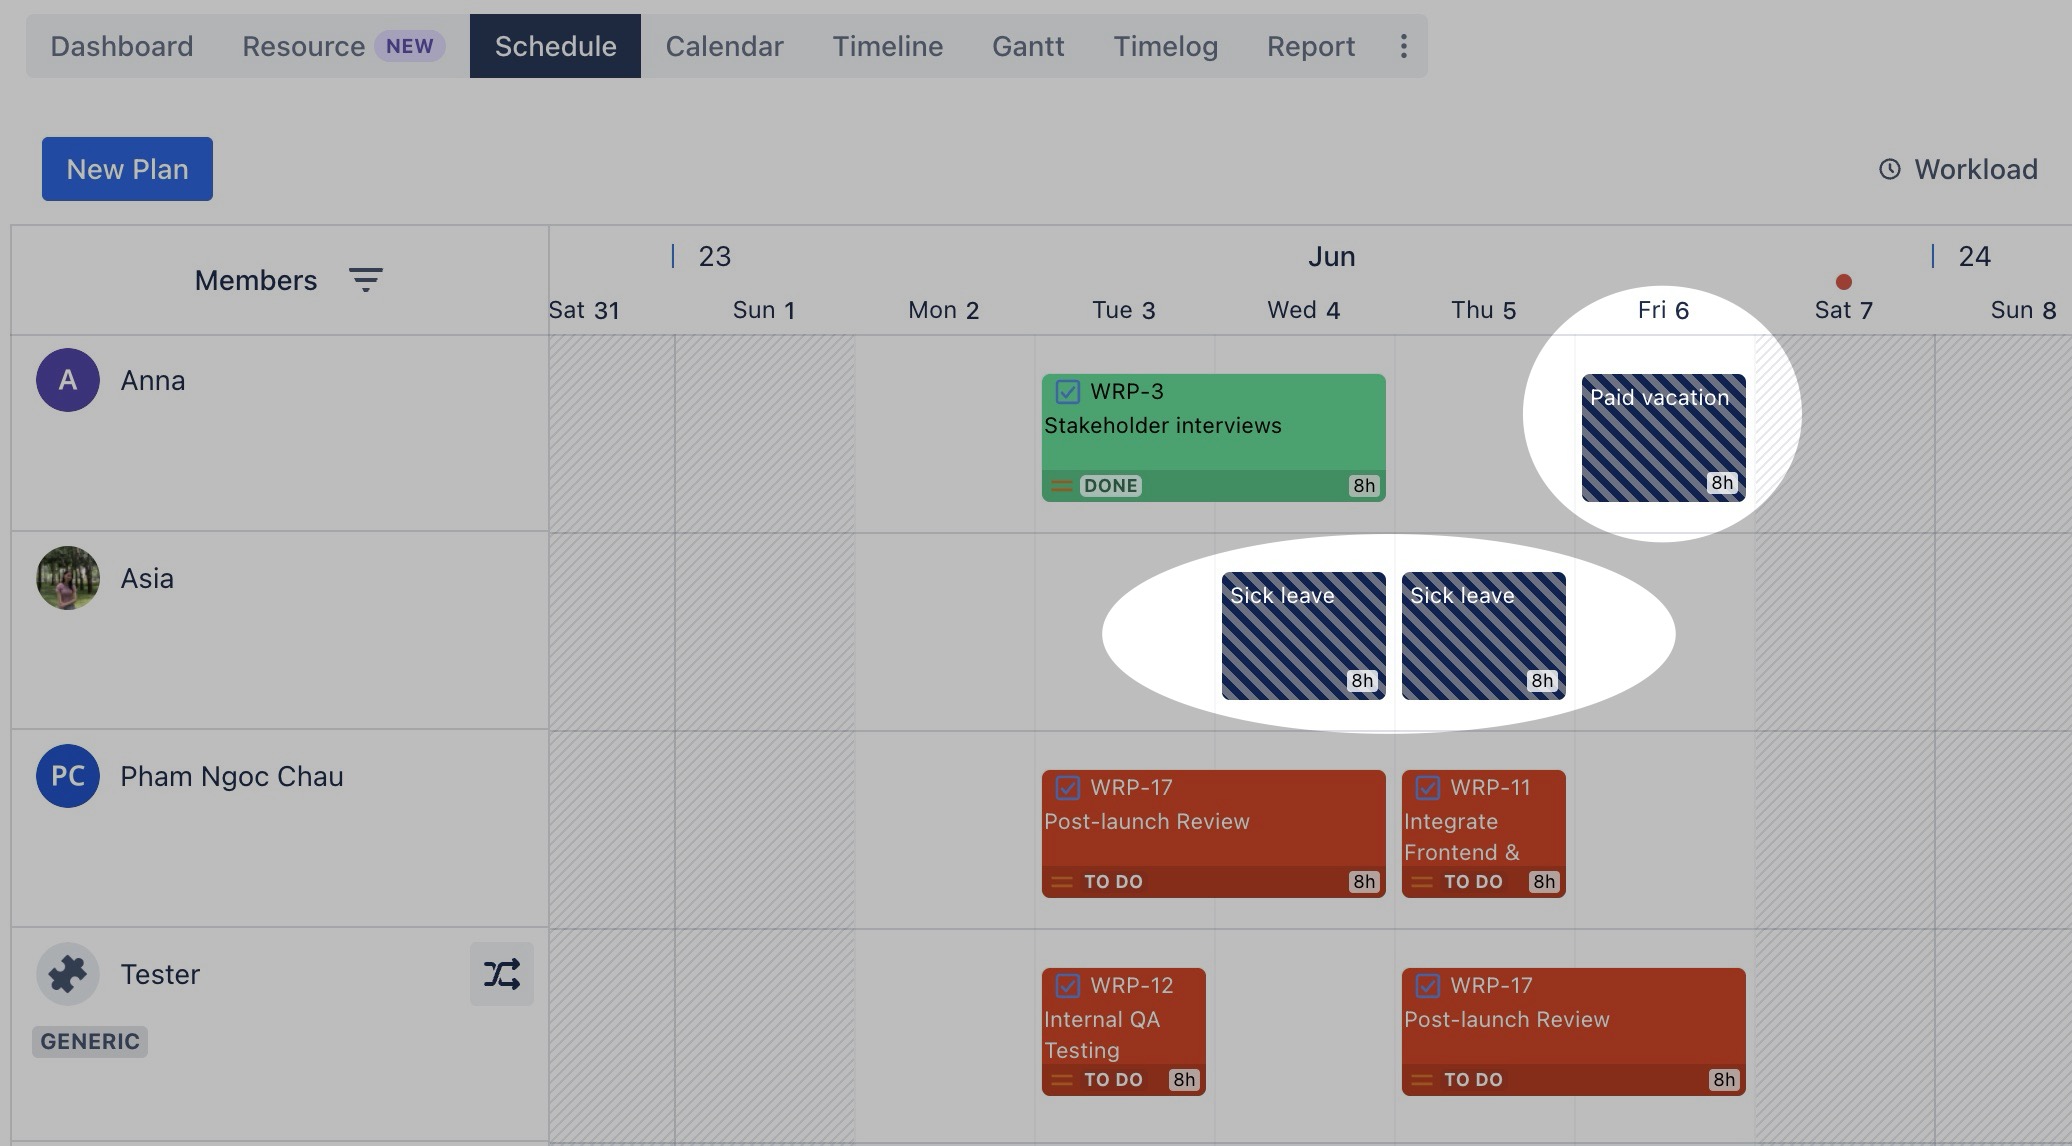Viewport: 2072px width, 1146px height.
Task: Switch to the Gantt tab
Action: (1027, 46)
